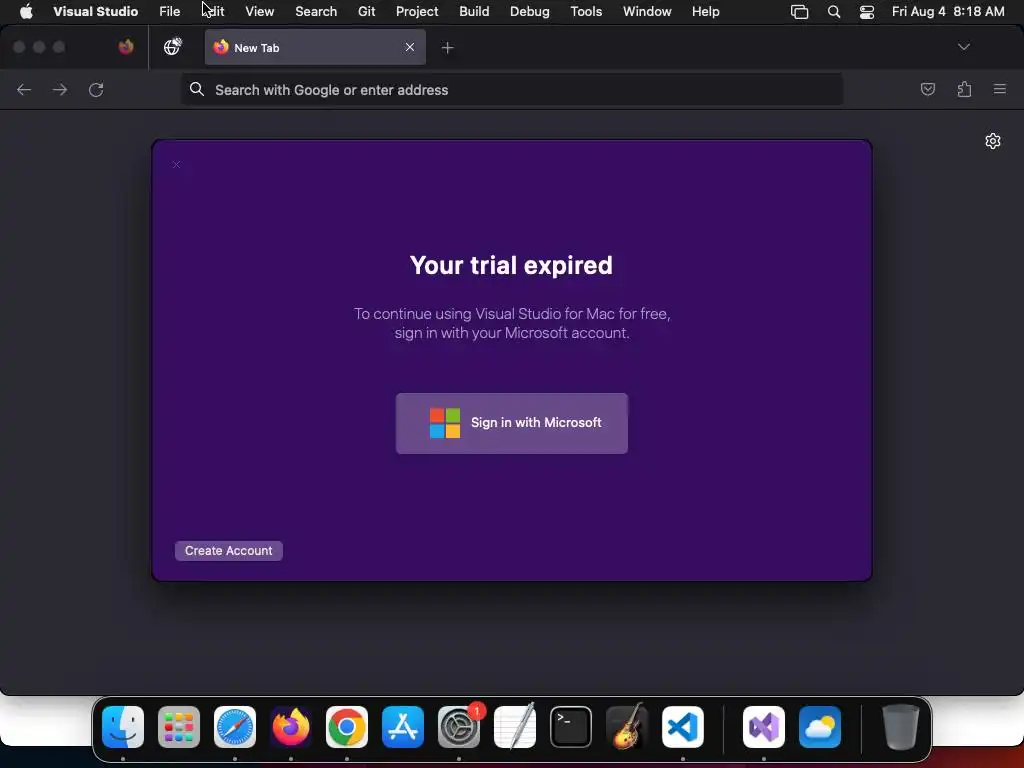The image size is (1024, 768).
Task: Open the screen mirroring menu bar icon
Action: coord(799,11)
